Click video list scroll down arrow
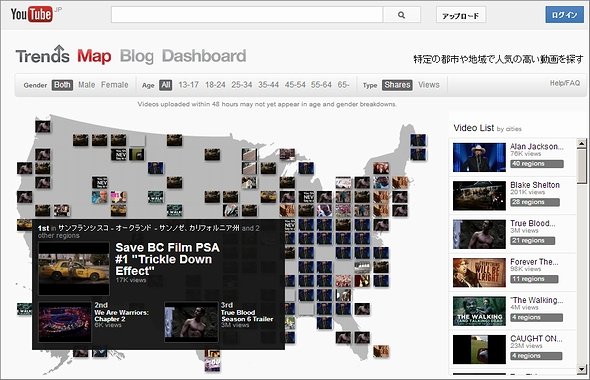 tap(581, 369)
